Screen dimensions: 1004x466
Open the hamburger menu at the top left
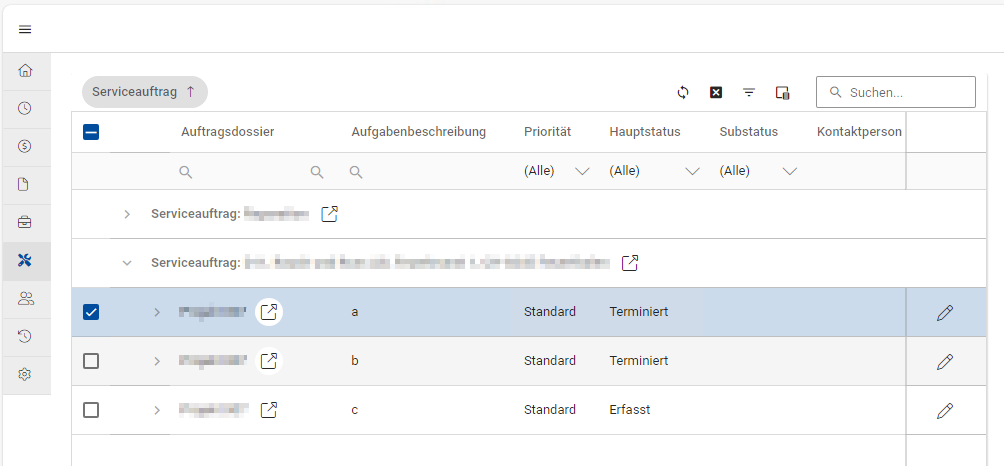[25, 29]
